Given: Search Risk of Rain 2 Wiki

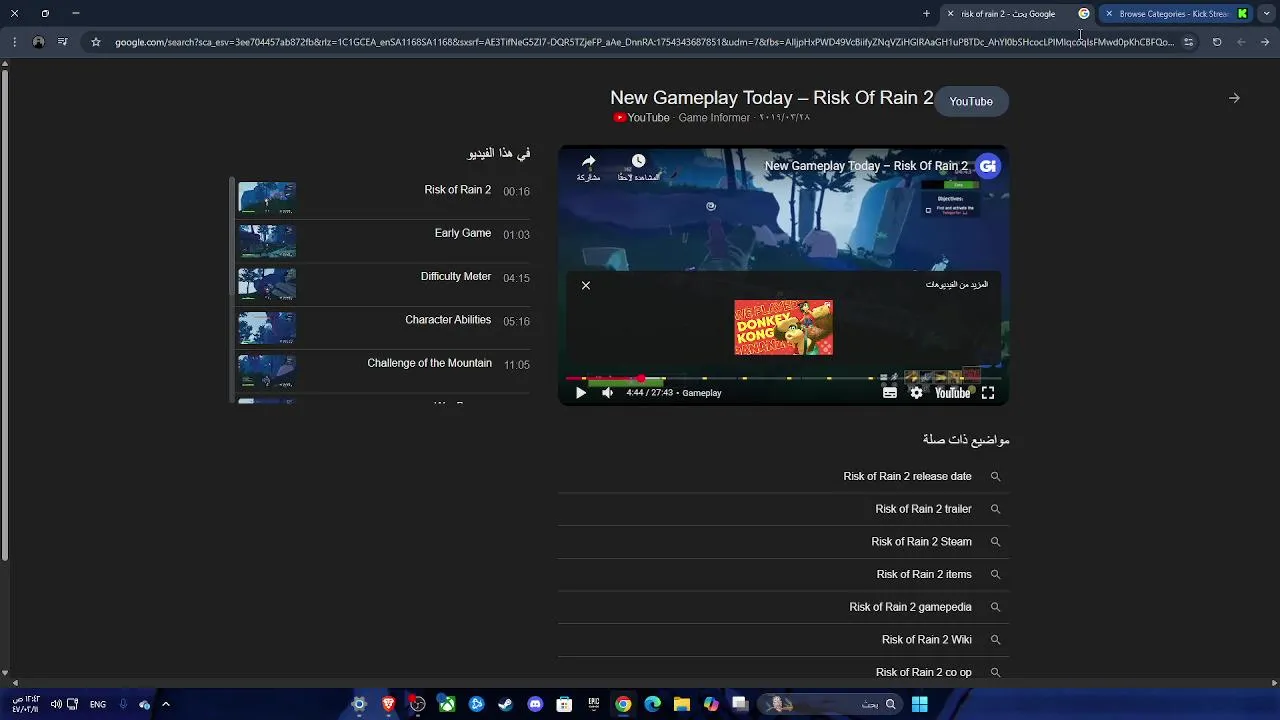Looking at the screenshot, I should tap(784, 640).
